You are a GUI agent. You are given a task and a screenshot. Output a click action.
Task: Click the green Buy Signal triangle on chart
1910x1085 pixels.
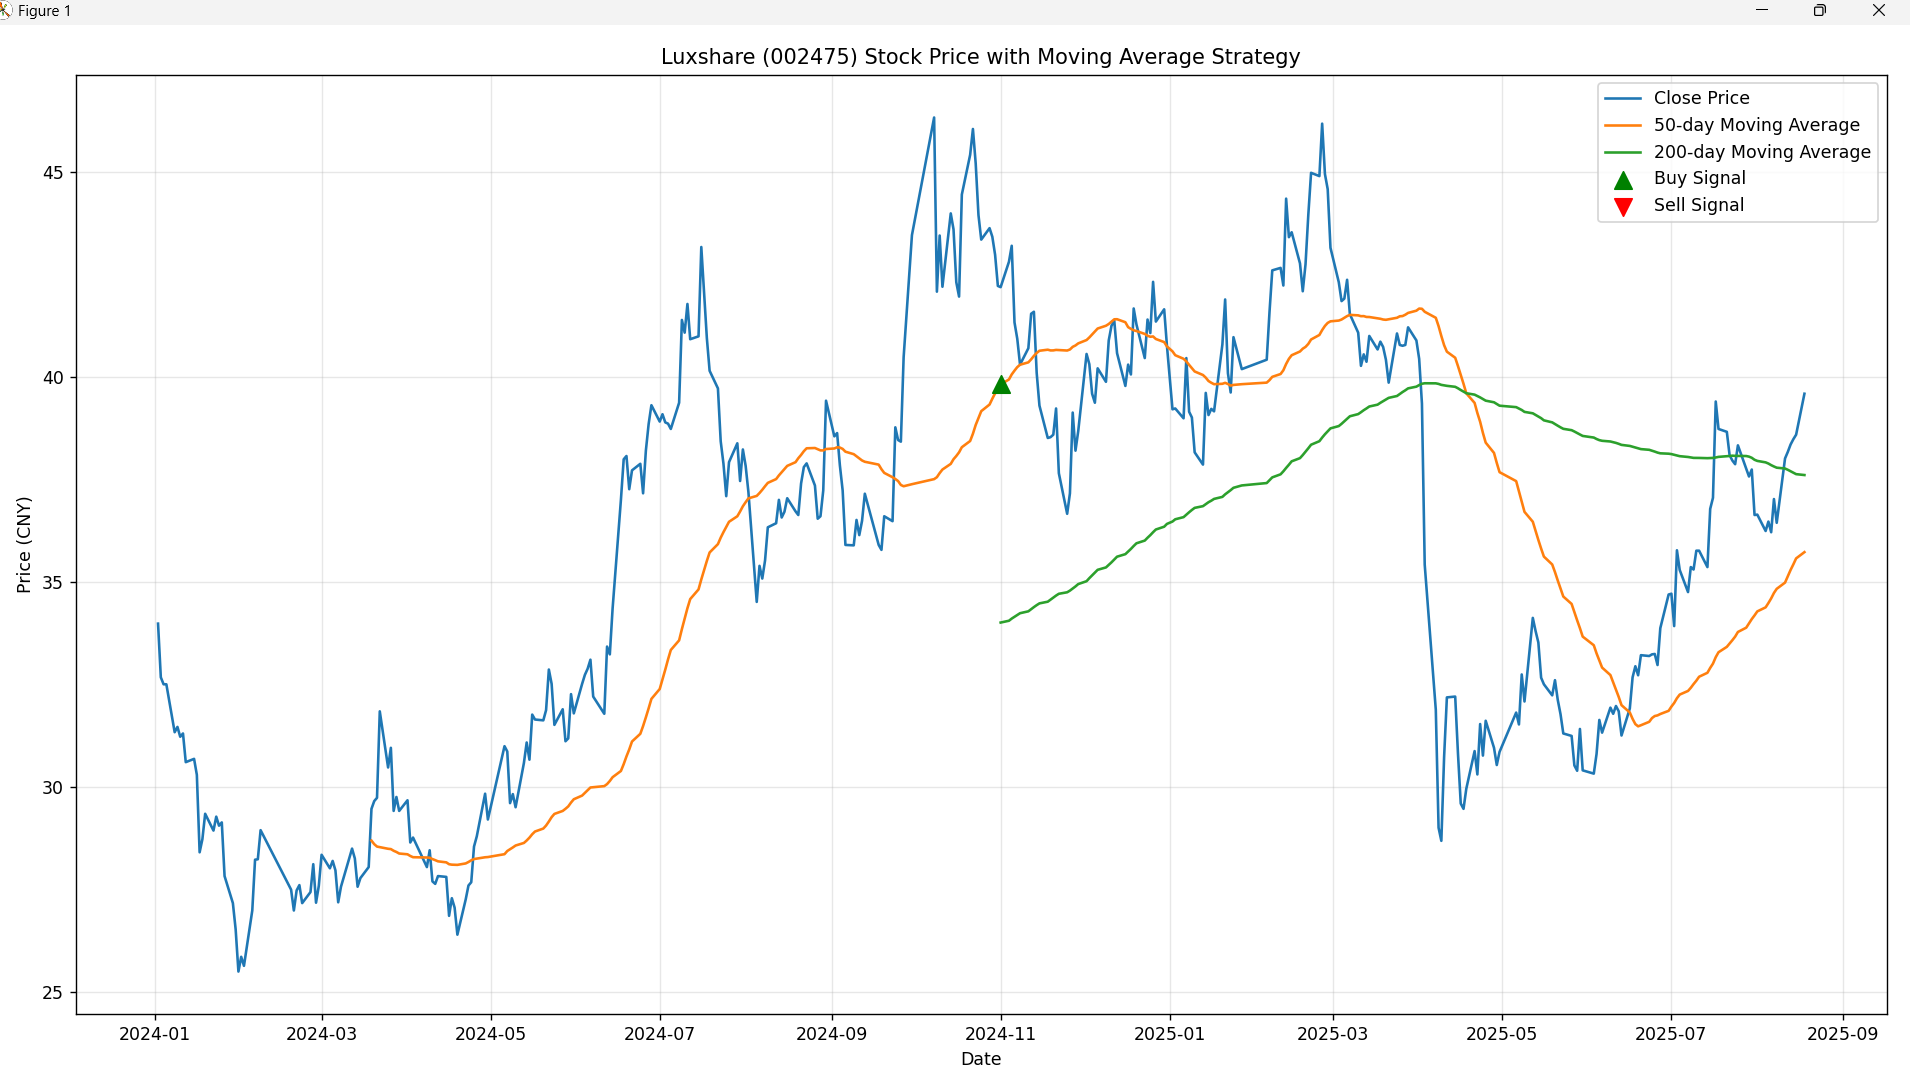pos(1001,385)
